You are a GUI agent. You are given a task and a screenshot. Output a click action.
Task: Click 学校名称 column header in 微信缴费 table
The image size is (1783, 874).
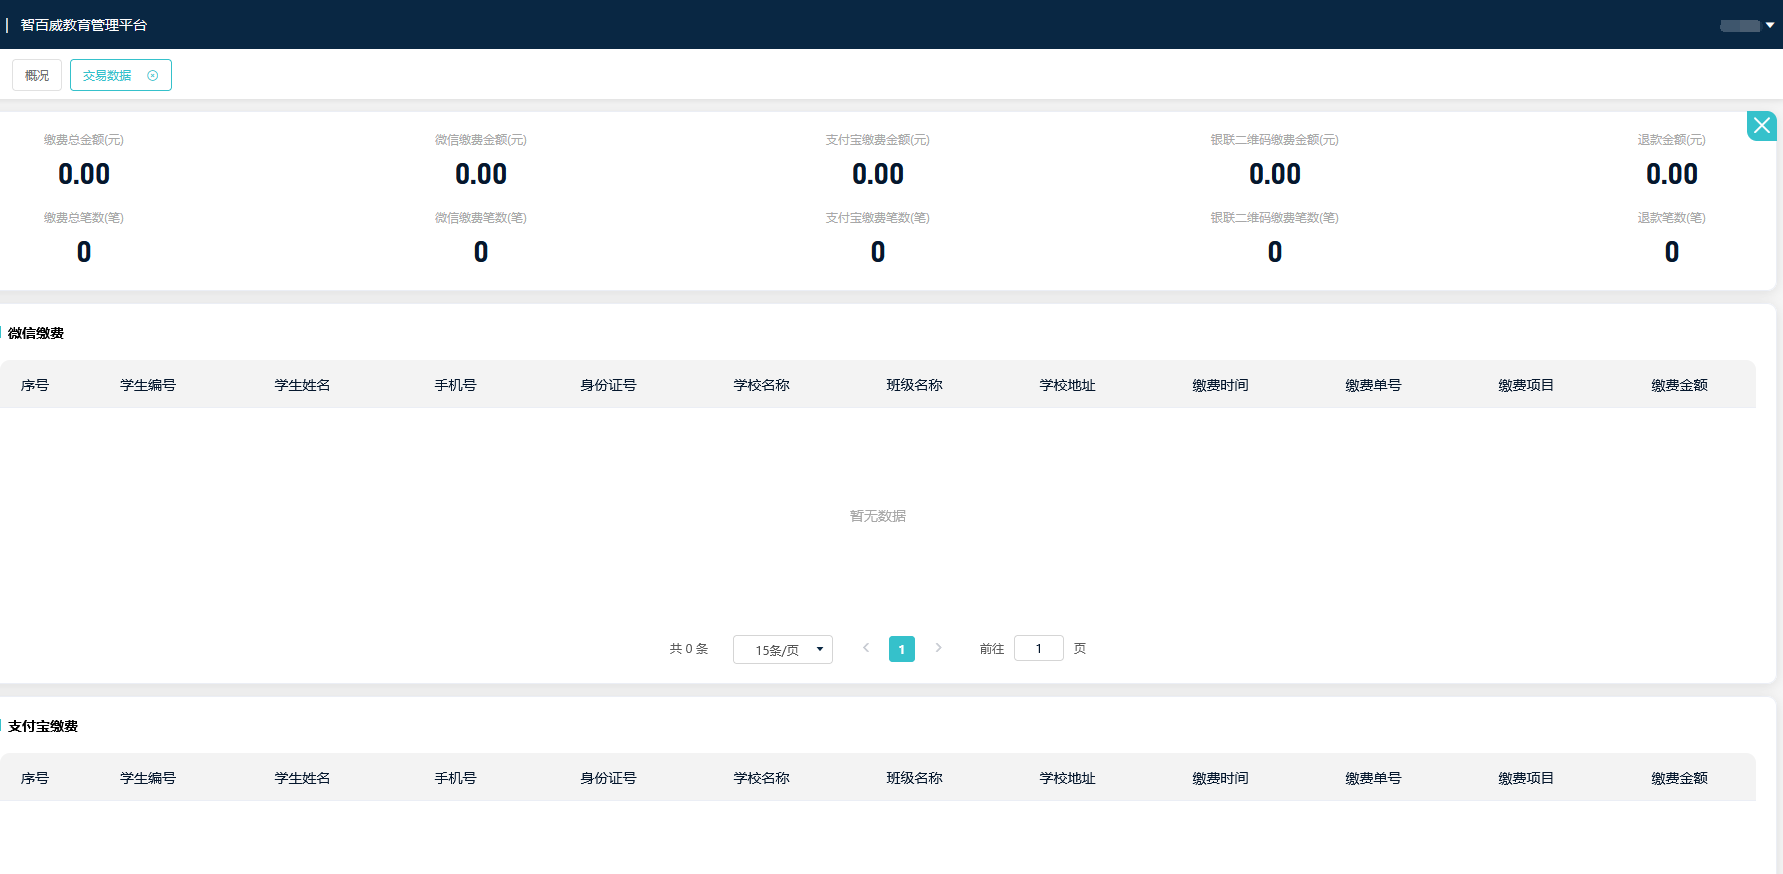point(762,385)
